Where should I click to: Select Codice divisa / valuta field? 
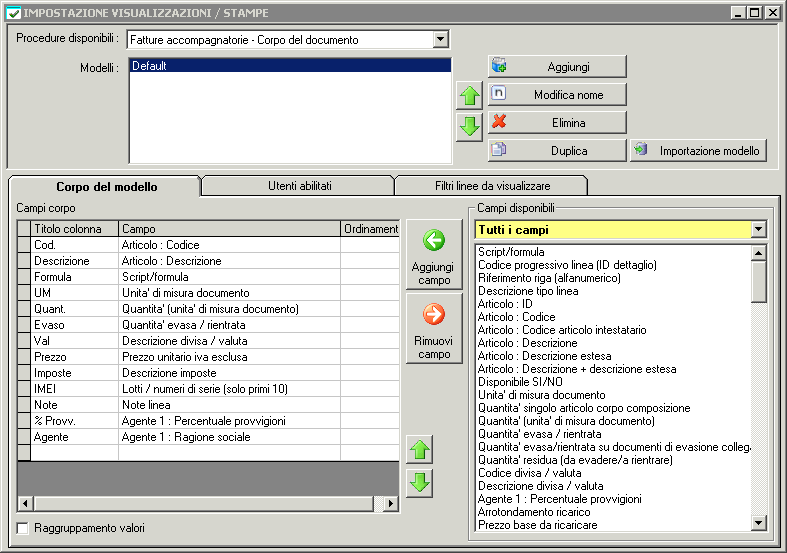[x=613, y=473]
